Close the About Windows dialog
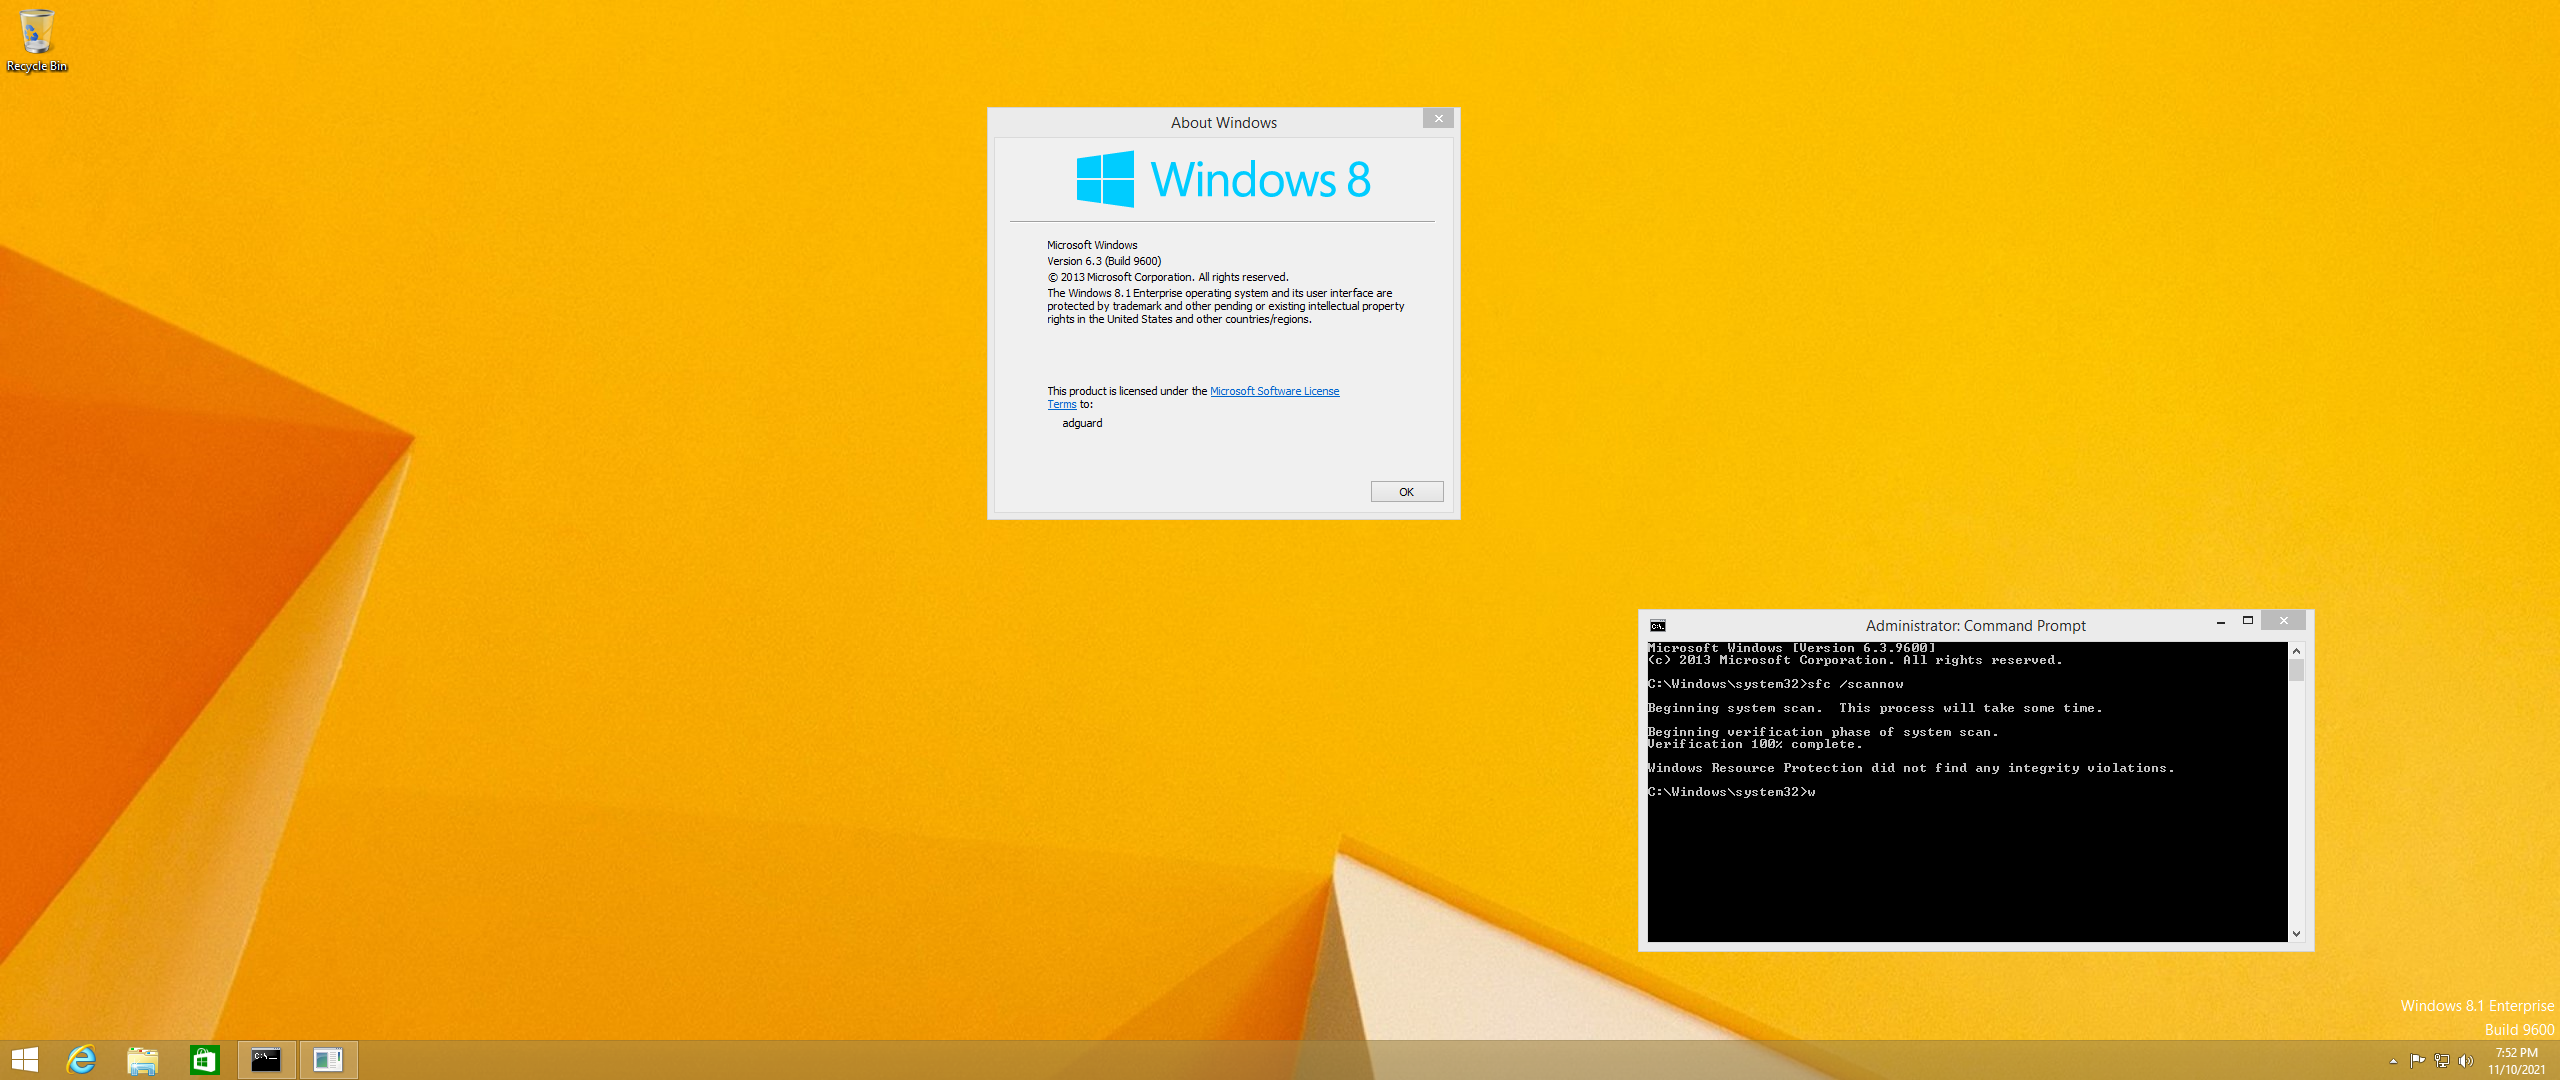 tap(1438, 119)
